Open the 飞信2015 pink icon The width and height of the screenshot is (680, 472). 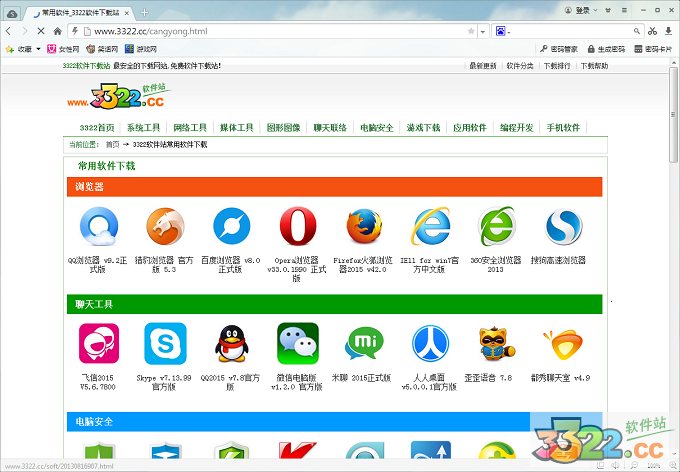point(99,344)
